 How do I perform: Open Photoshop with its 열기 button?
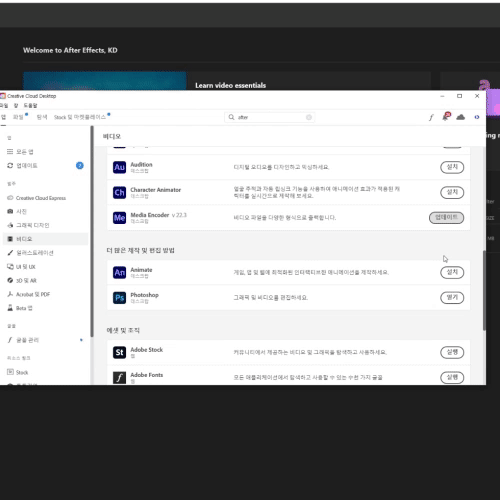pyautogui.click(x=452, y=297)
